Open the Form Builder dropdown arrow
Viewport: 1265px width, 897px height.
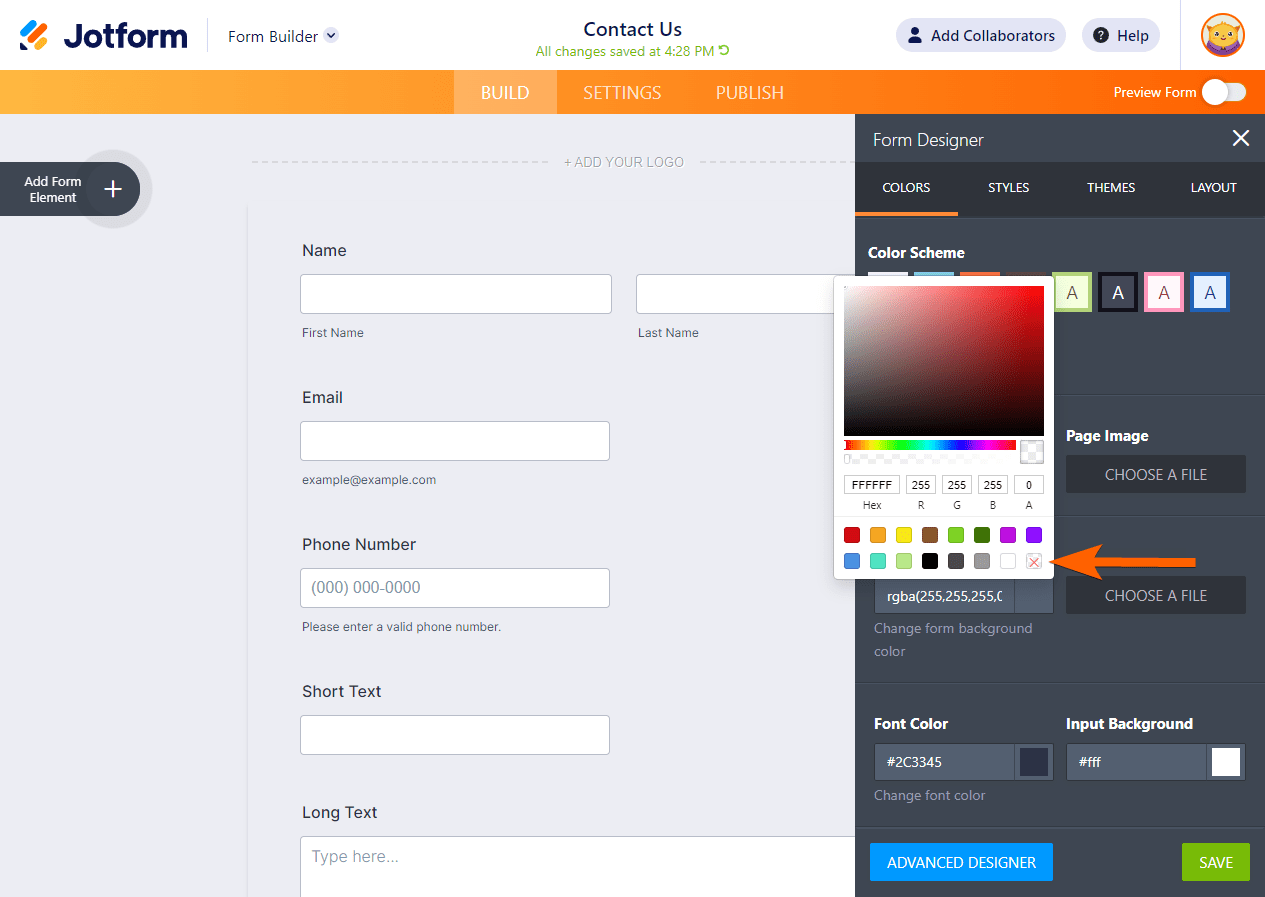[331, 36]
